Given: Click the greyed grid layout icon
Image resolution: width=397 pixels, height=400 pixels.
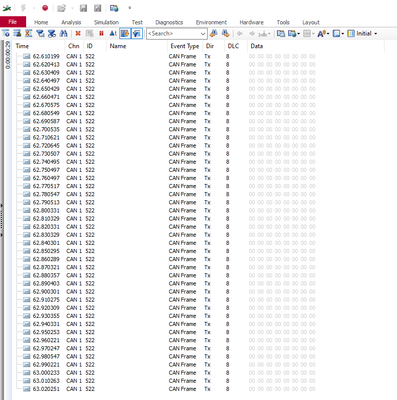Looking at the screenshot, I should pos(307,33).
